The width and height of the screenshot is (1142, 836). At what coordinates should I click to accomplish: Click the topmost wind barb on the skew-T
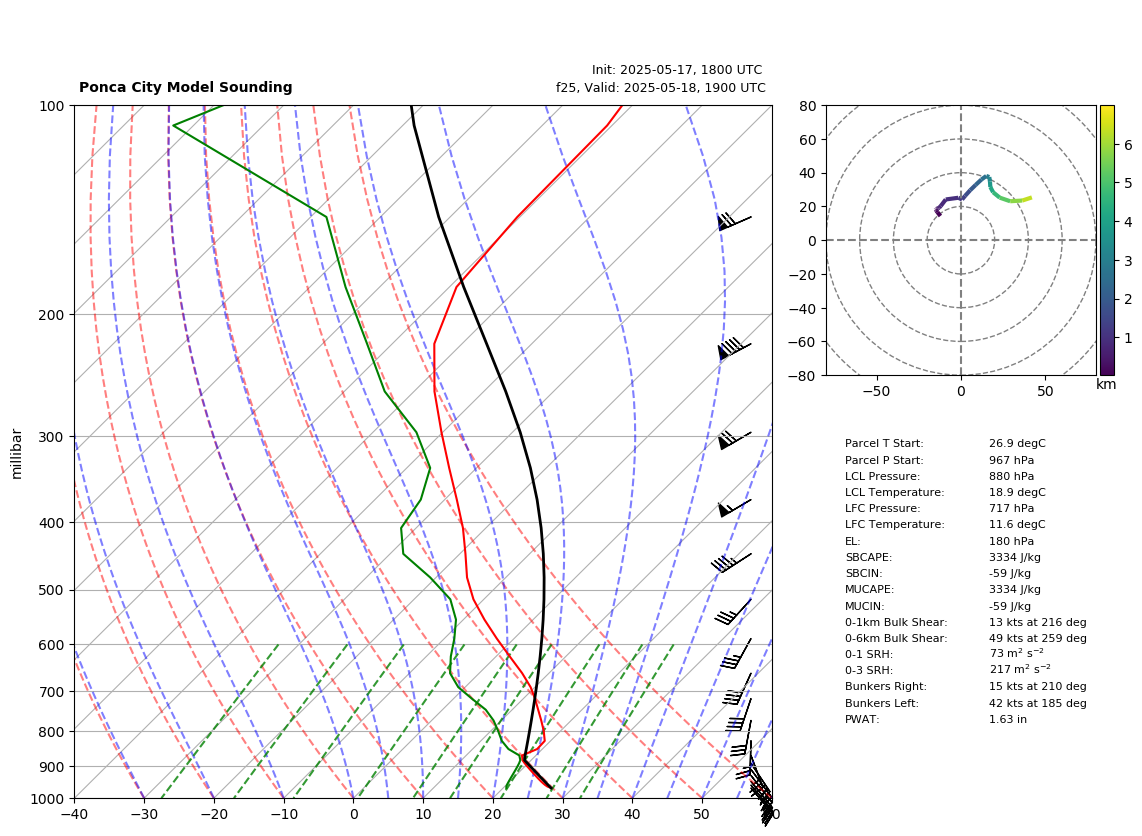pyautogui.click(x=734, y=221)
